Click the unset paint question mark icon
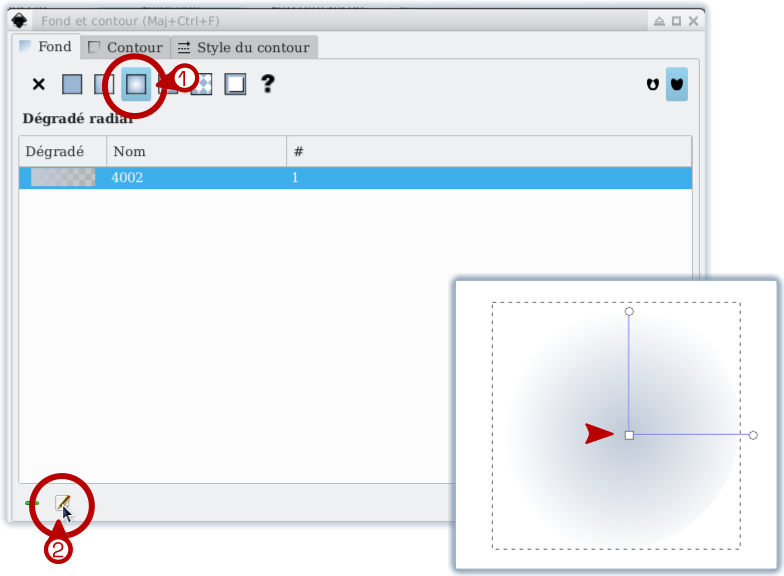The height and width of the screenshot is (576, 784). (x=267, y=85)
